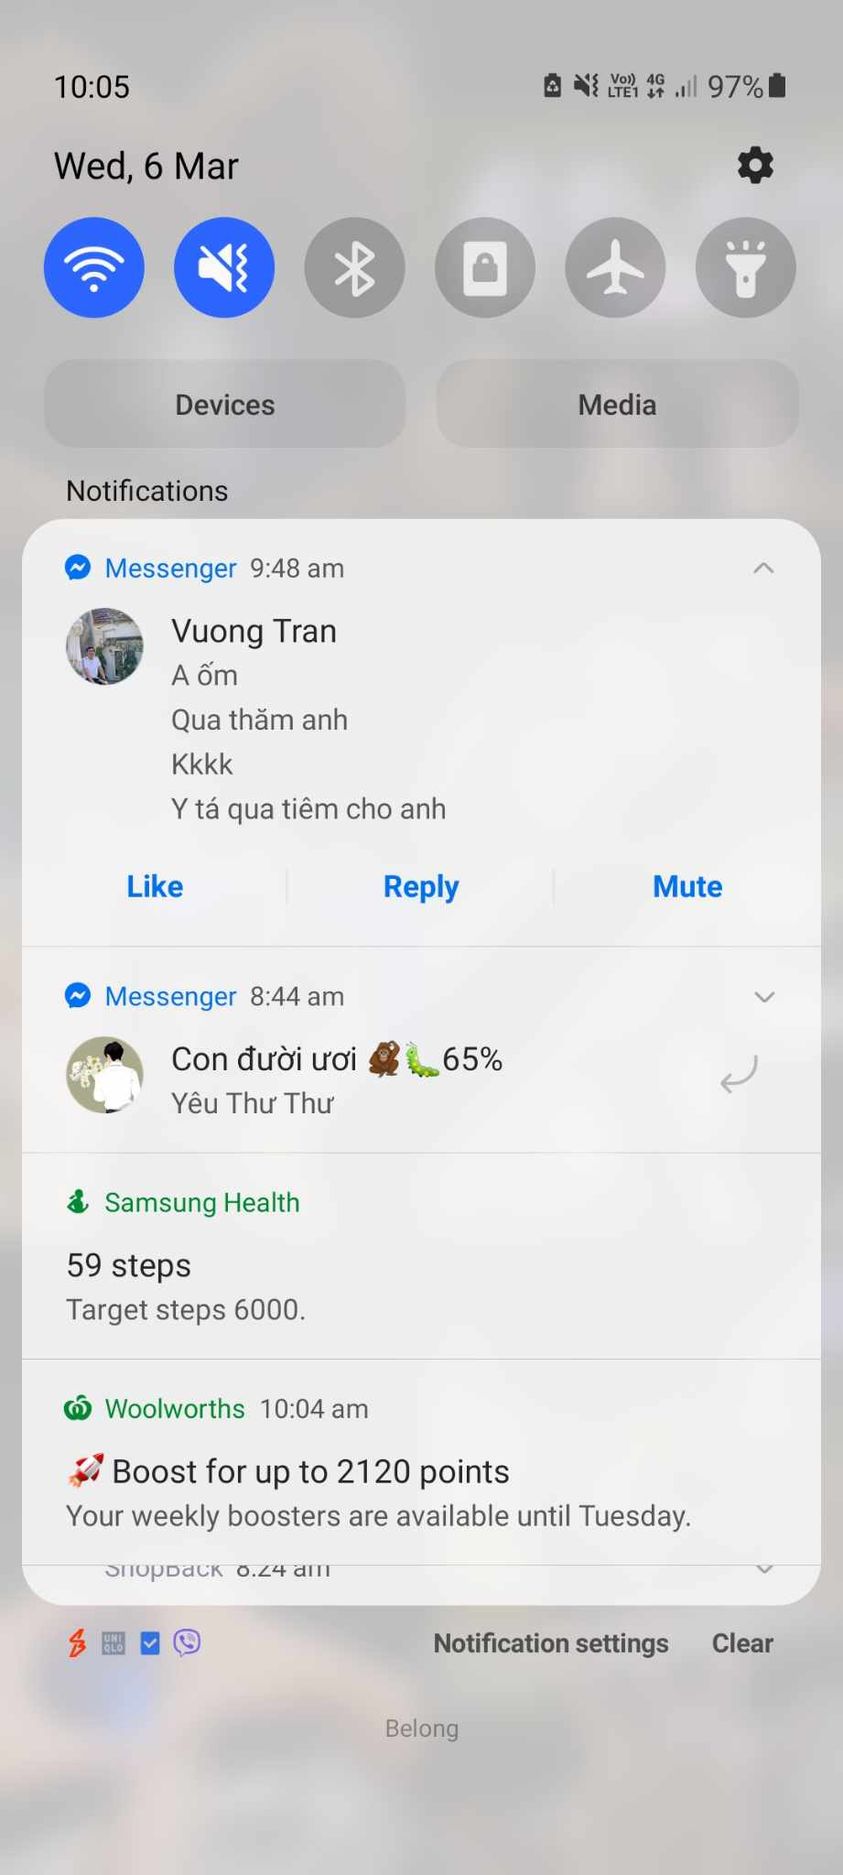Mute the Vuong Tran conversation
The image size is (843, 1875).
[687, 886]
